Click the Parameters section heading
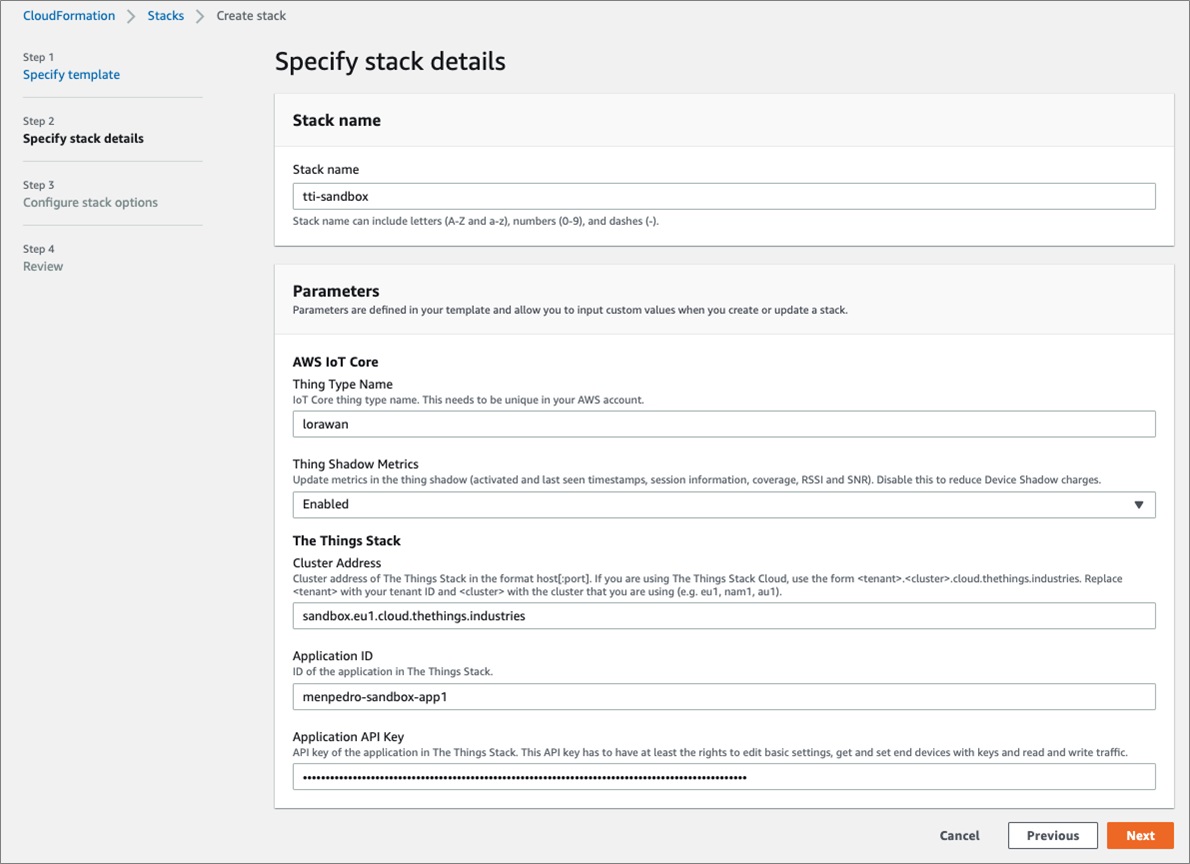The height and width of the screenshot is (864, 1190). pyautogui.click(x=336, y=291)
